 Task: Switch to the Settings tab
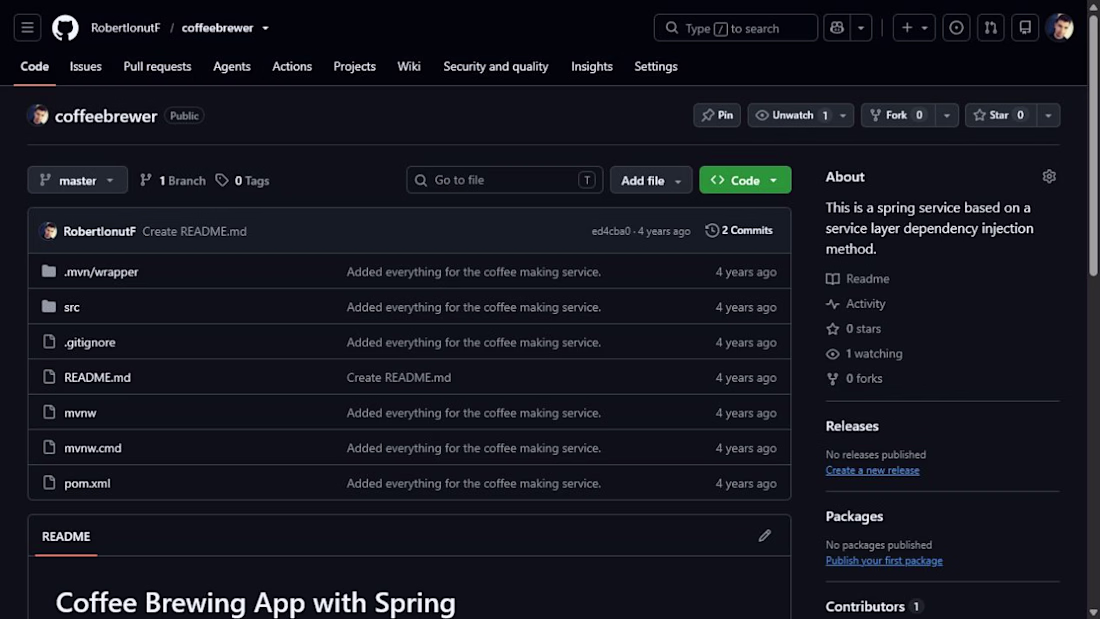[x=656, y=67]
